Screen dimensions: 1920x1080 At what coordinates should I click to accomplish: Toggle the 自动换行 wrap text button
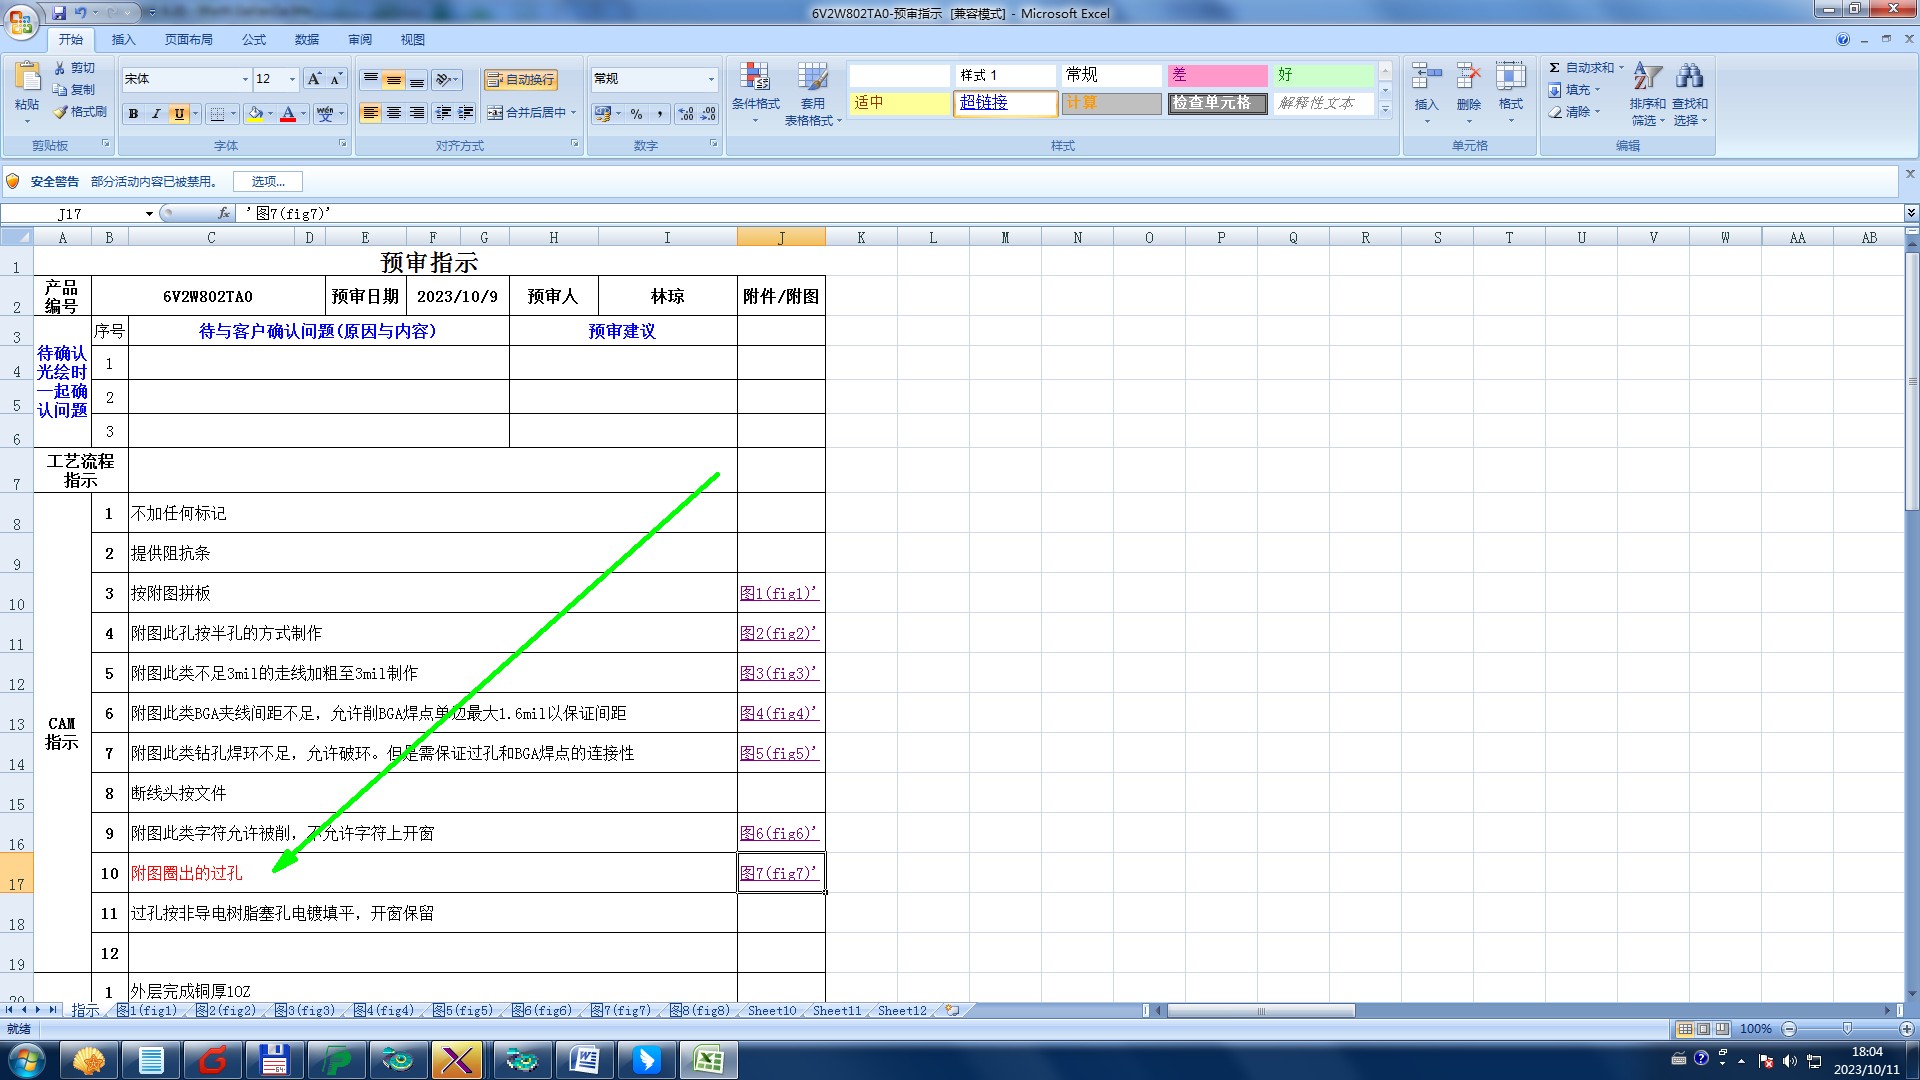click(x=521, y=79)
